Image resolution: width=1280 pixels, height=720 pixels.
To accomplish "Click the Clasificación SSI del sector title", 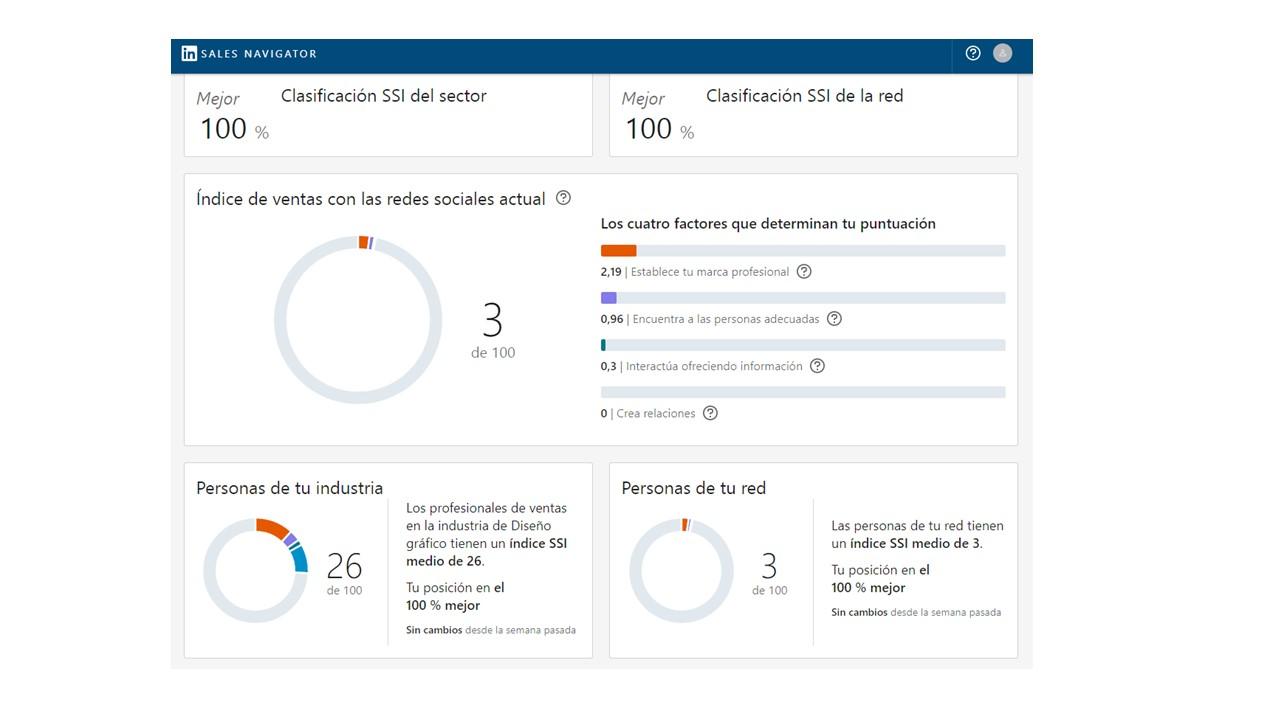I will tap(384, 96).
